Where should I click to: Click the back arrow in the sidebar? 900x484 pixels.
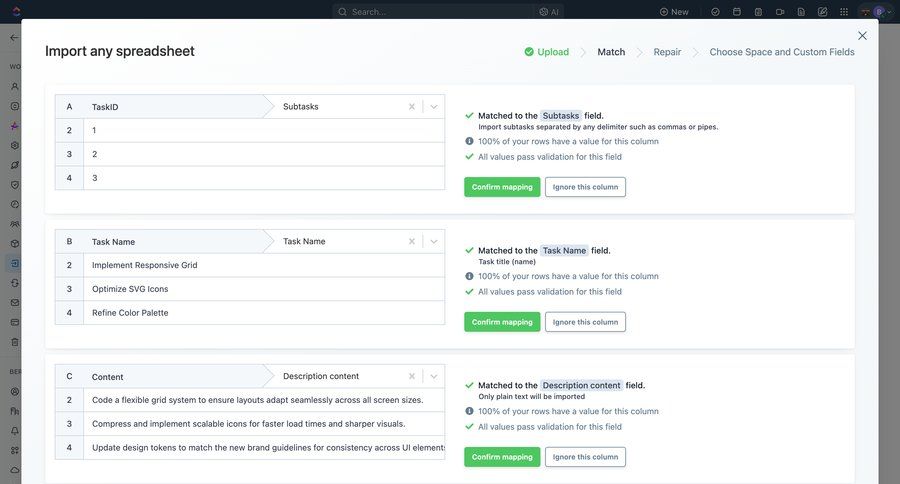pos(14,38)
